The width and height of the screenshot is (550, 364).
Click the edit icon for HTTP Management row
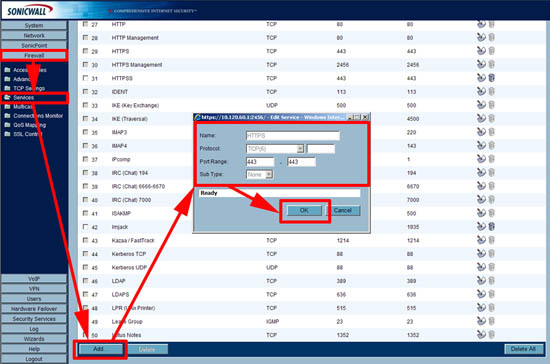[x=481, y=37]
